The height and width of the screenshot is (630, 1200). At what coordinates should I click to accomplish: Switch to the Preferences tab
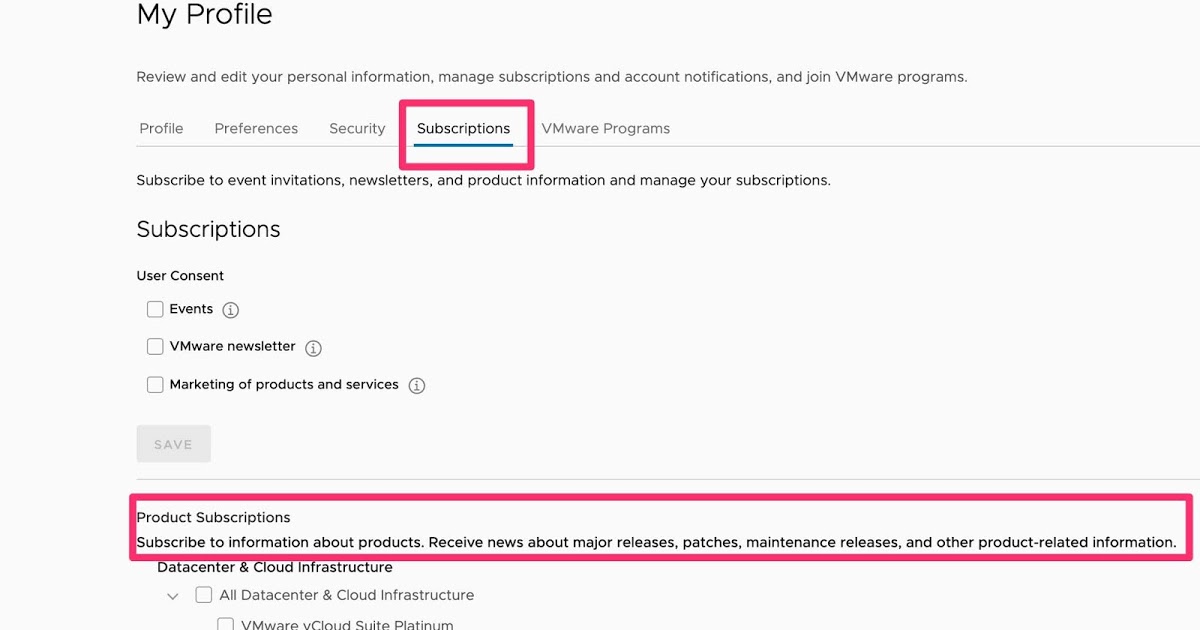[x=256, y=128]
